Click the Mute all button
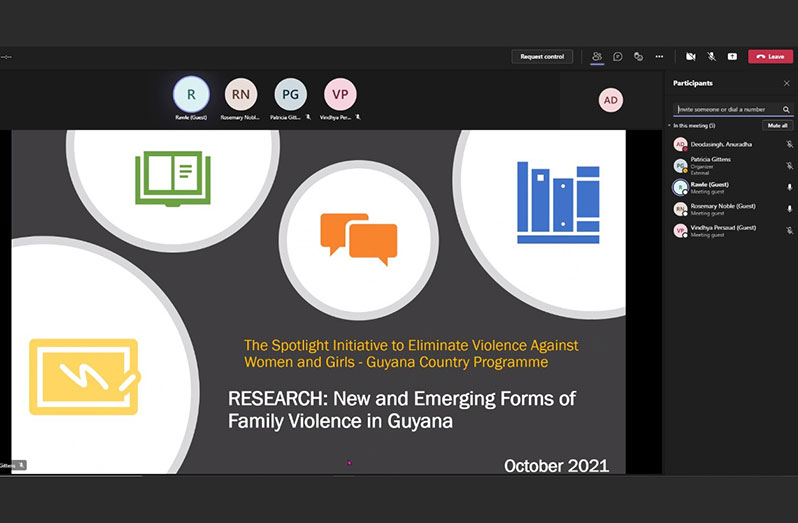 (777, 125)
